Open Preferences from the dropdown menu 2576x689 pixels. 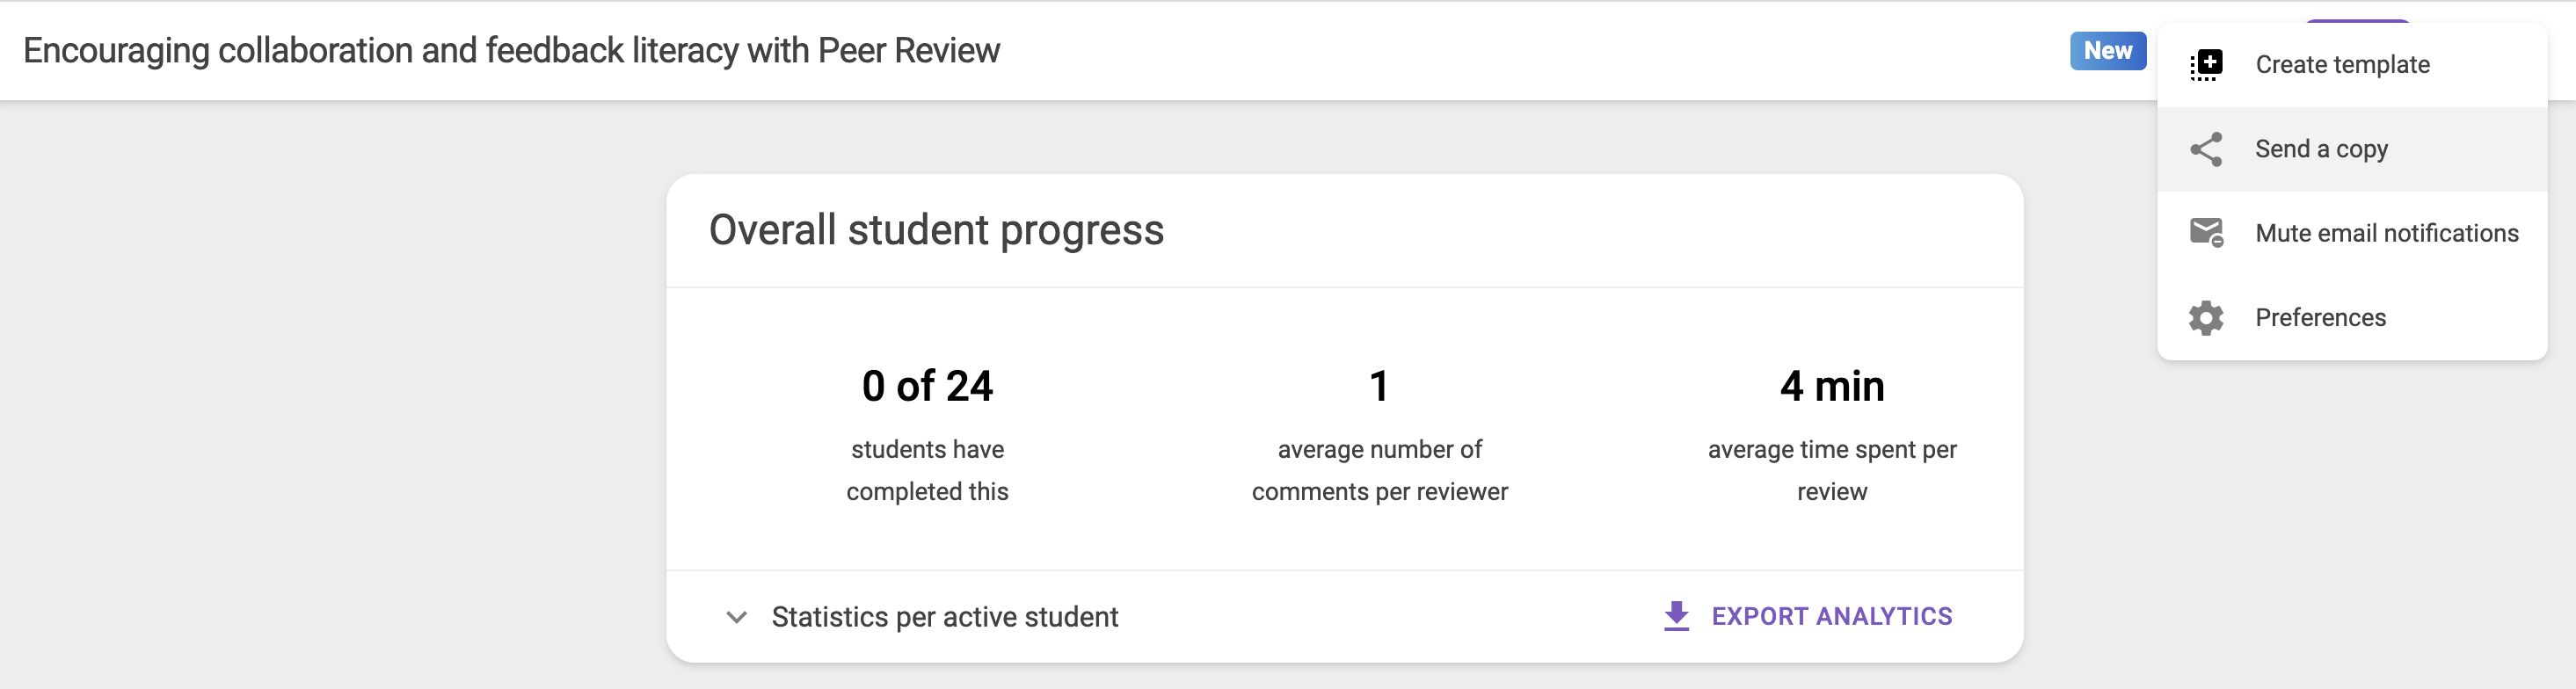[2320, 318]
